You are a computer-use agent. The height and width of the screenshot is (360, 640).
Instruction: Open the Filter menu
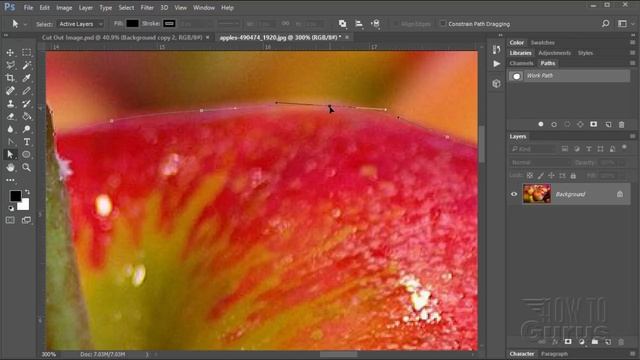coord(147,8)
